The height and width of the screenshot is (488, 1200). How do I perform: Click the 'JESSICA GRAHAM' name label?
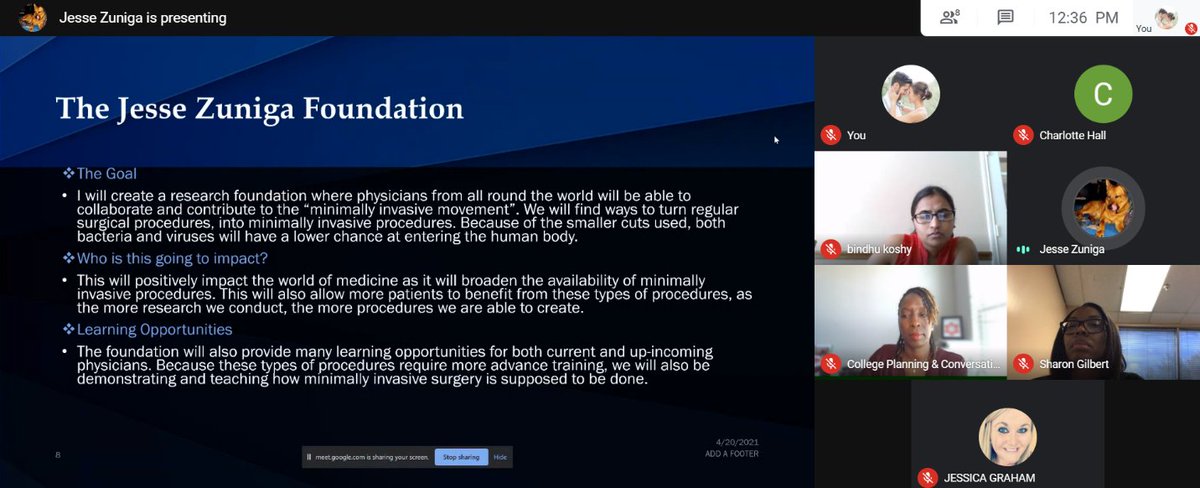(x=988, y=477)
